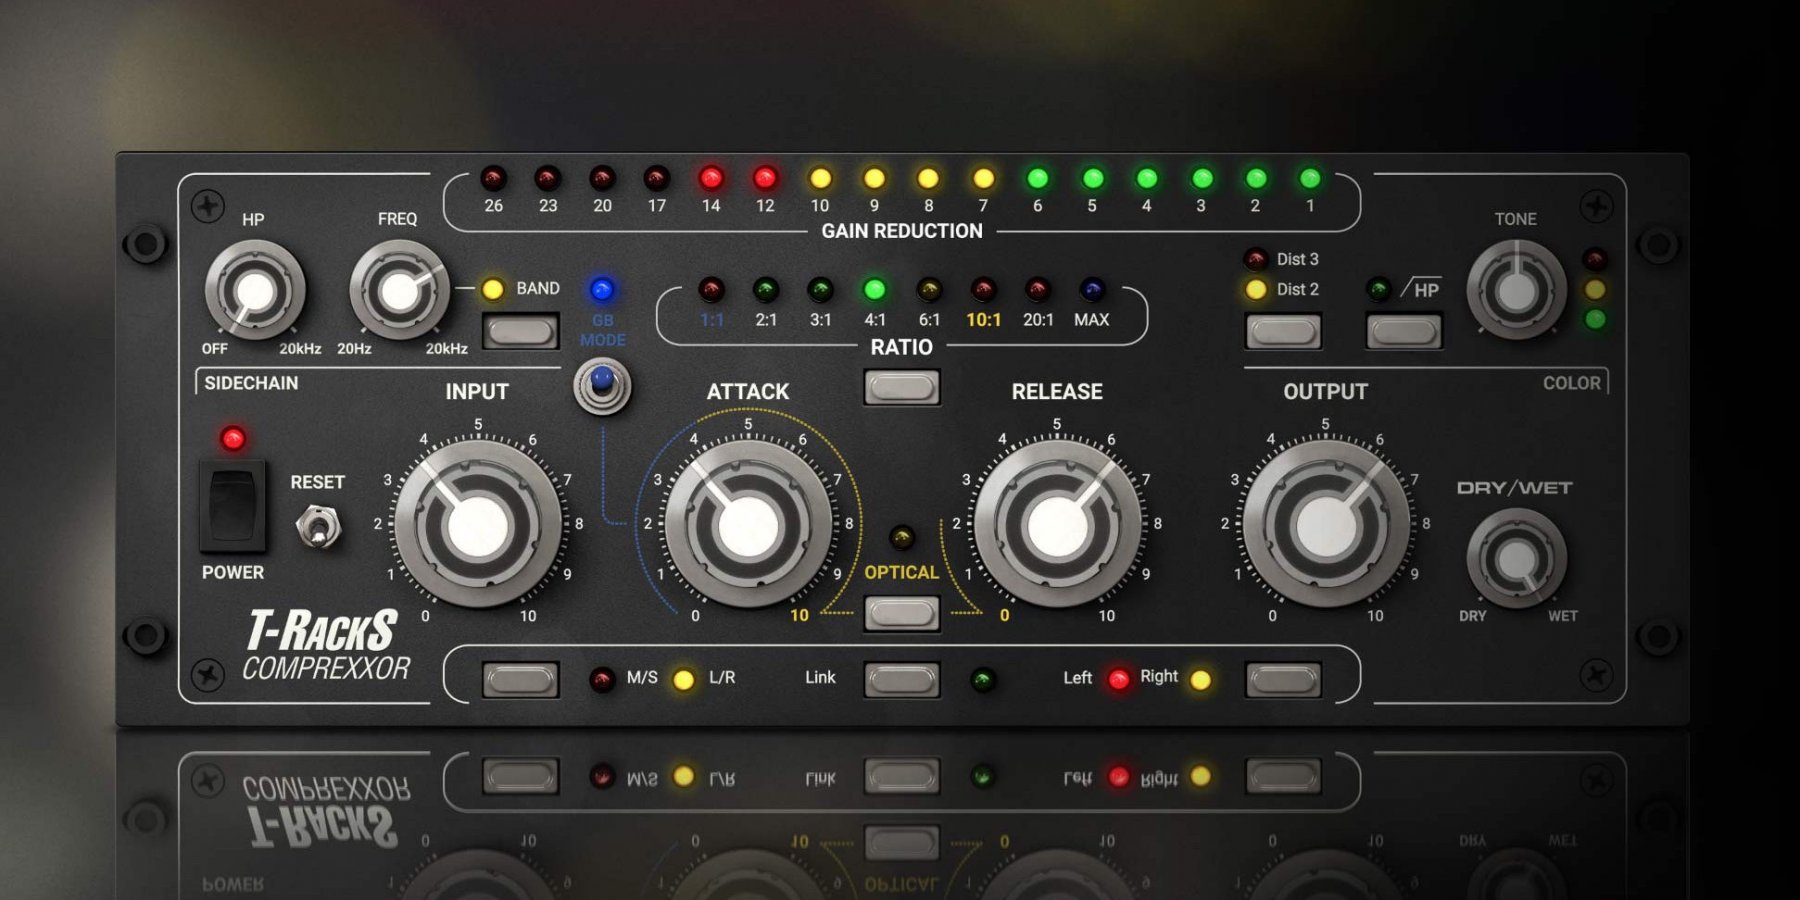Click the sidechain FREQ knob
This screenshot has width=1800, height=900.
point(399,291)
